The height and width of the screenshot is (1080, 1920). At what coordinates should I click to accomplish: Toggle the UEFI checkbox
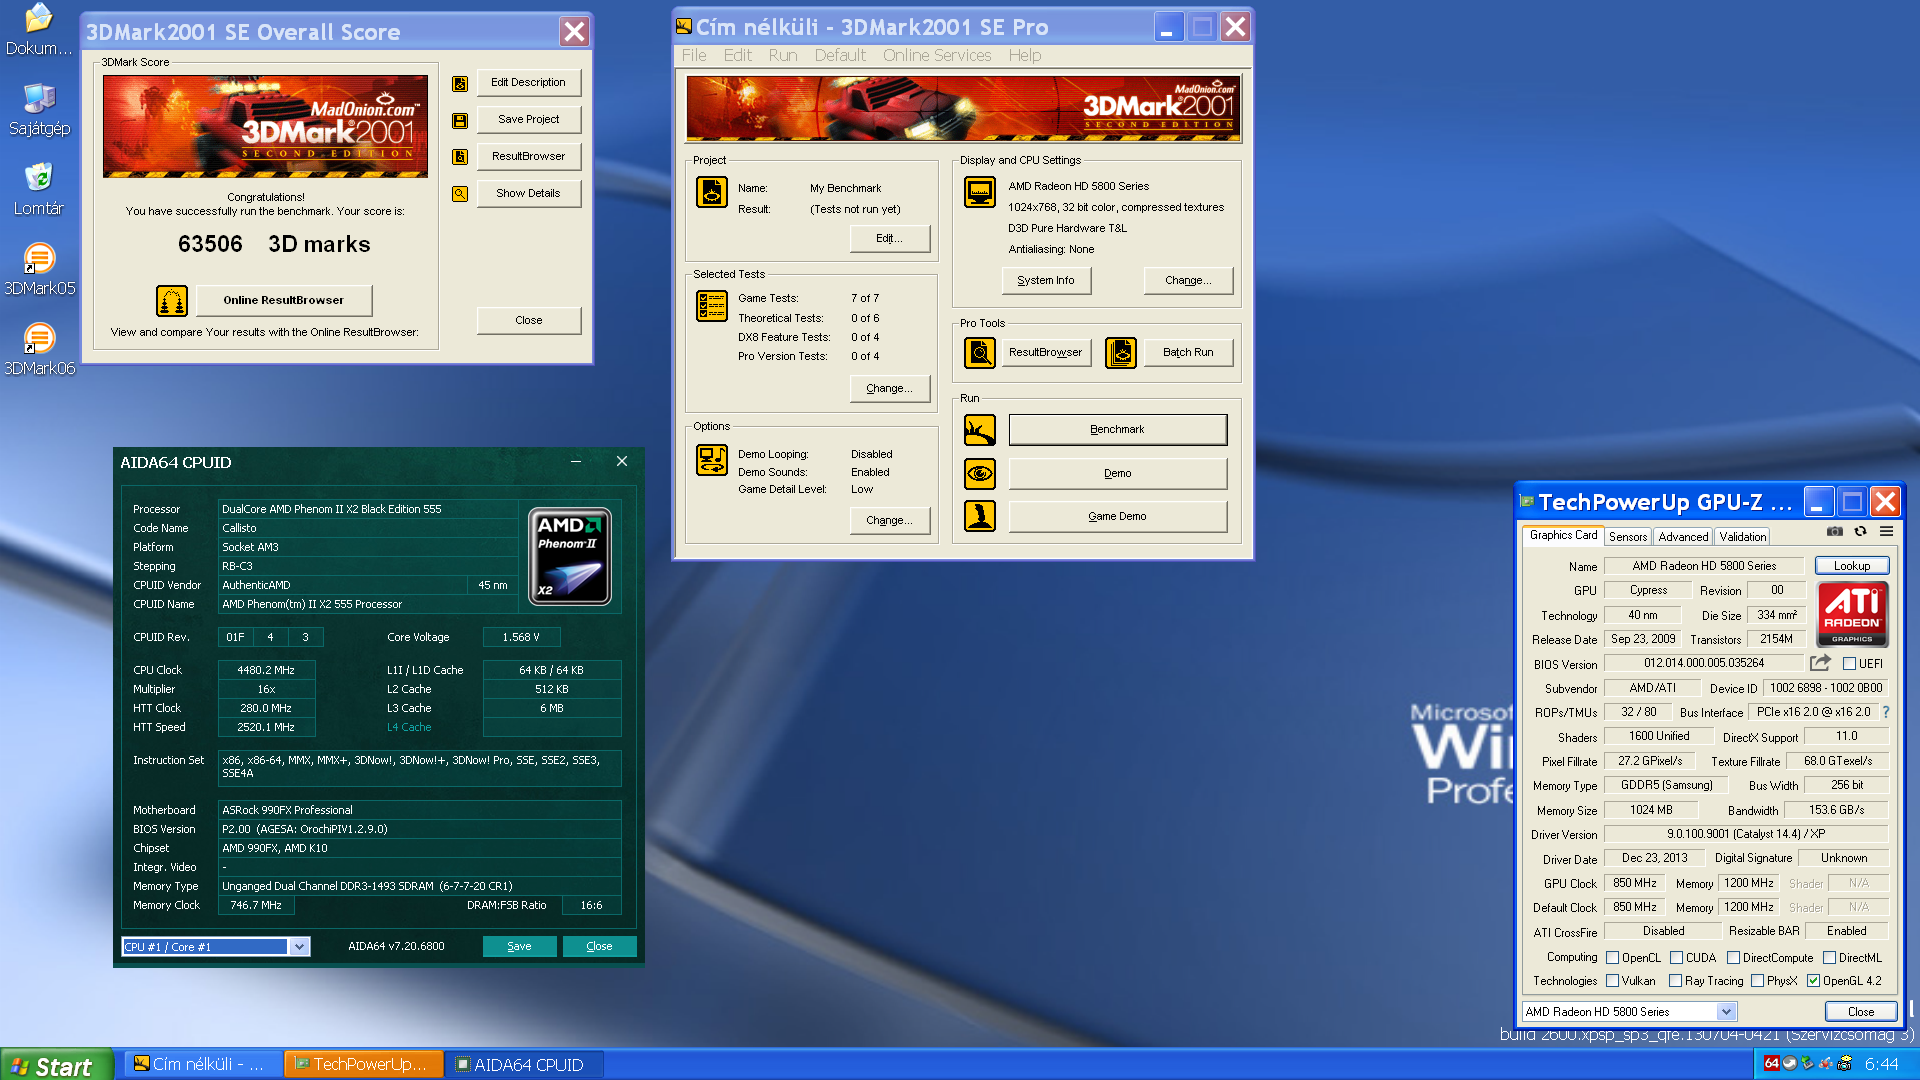click(x=1849, y=664)
